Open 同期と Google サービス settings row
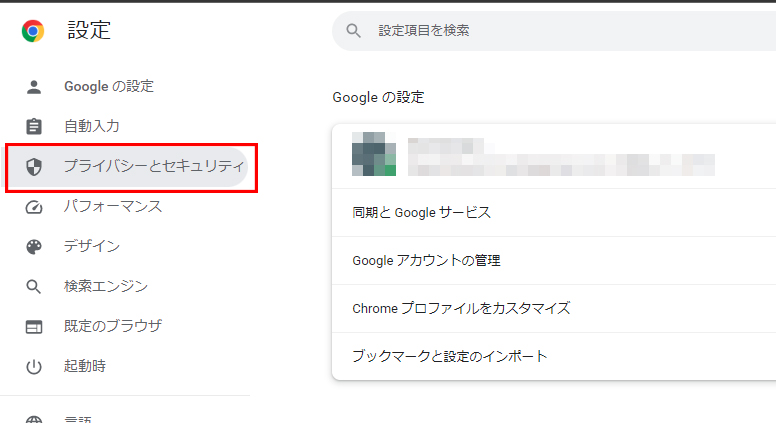This screenshot has height=423, width=776. pos(554,213)
